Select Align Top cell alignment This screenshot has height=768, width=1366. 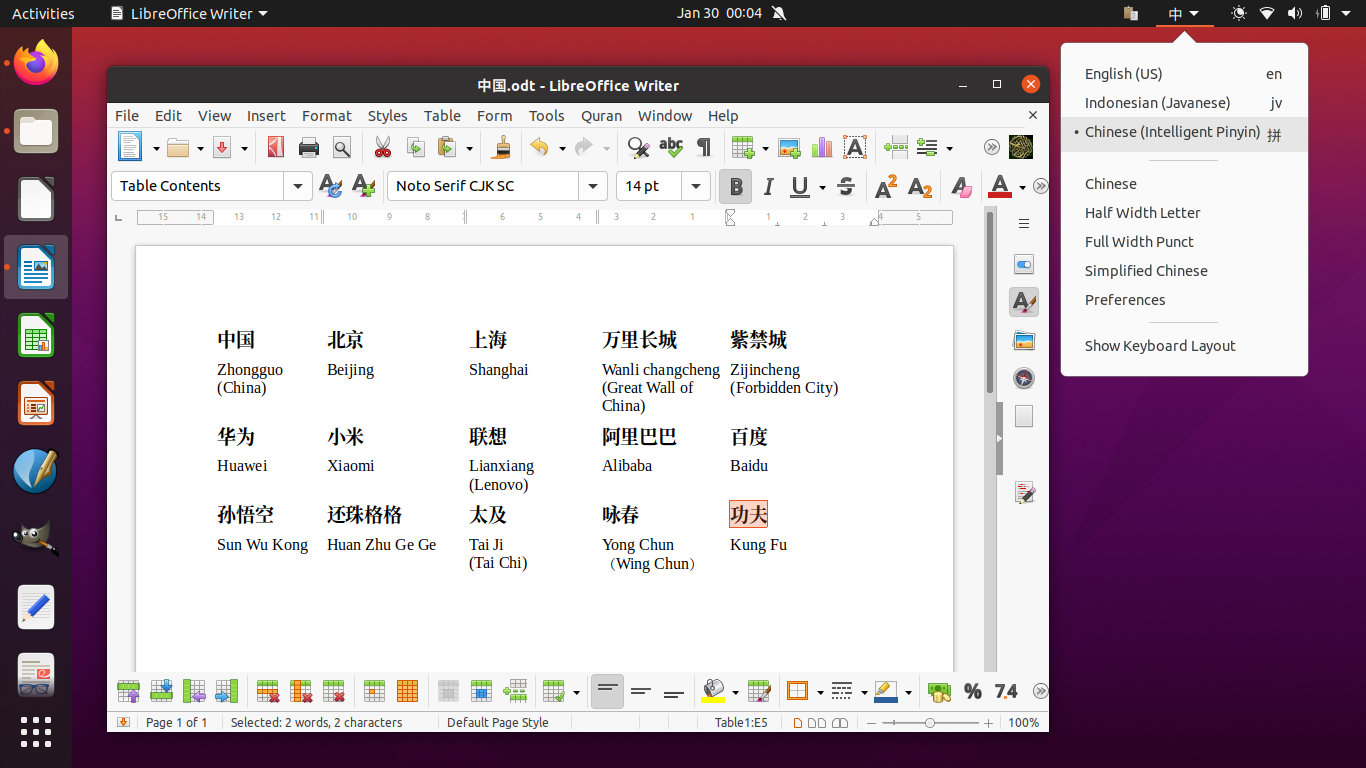pos(607,691)
